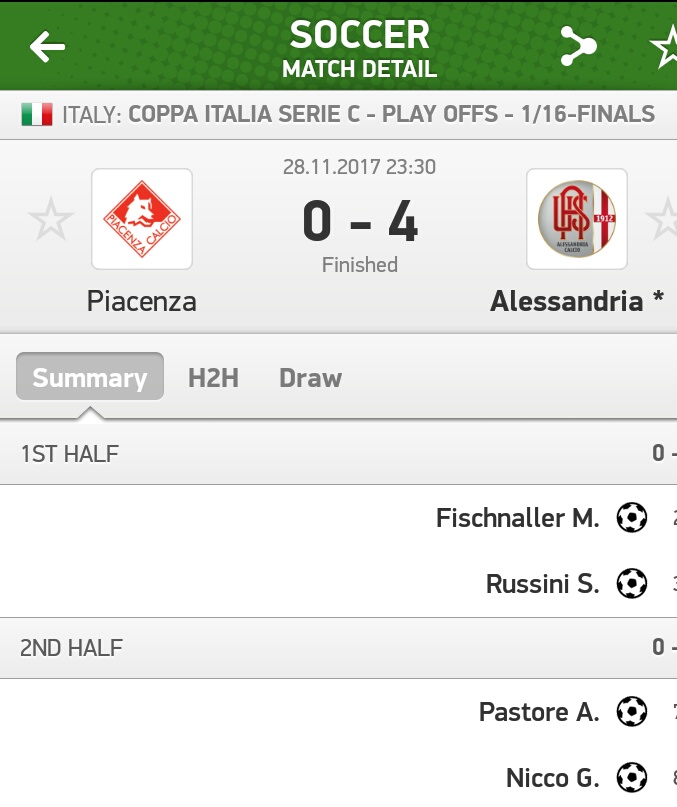Tap the Alessandria team name
Screen dimensions: 677x807
(566, 301)
